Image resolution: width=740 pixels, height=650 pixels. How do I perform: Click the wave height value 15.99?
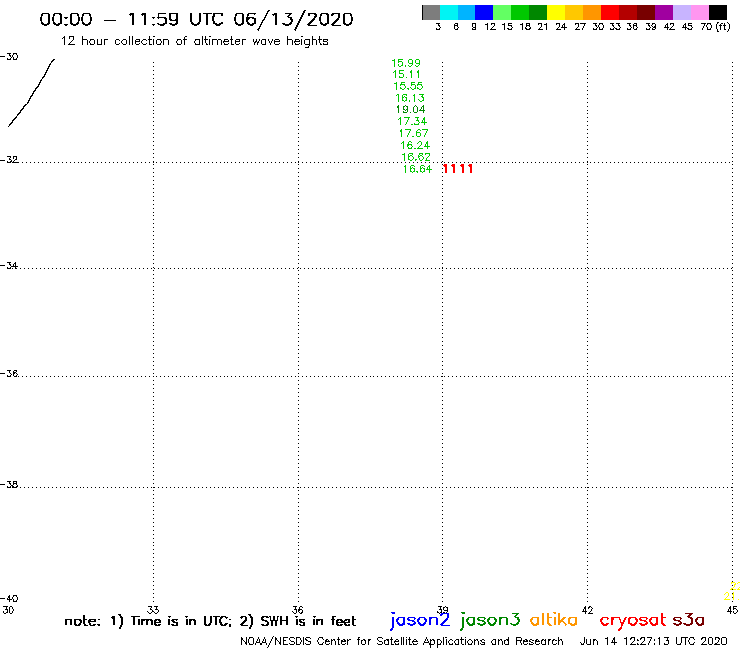click(406, 63)
